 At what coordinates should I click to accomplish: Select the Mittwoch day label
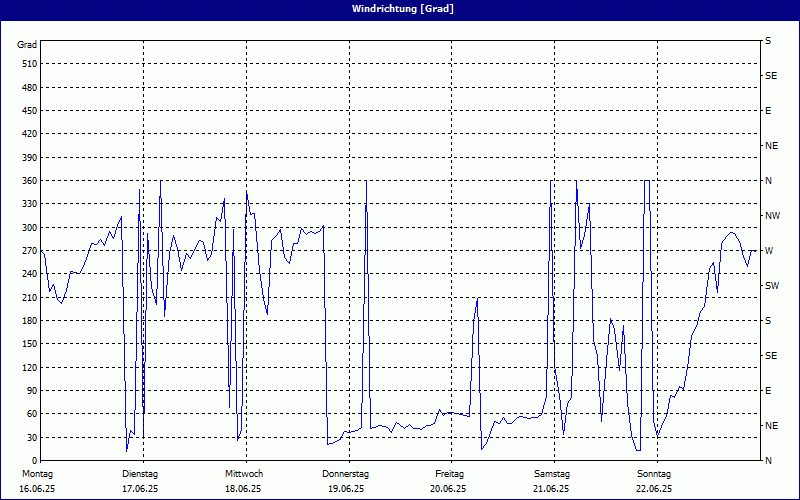(244, 474)
